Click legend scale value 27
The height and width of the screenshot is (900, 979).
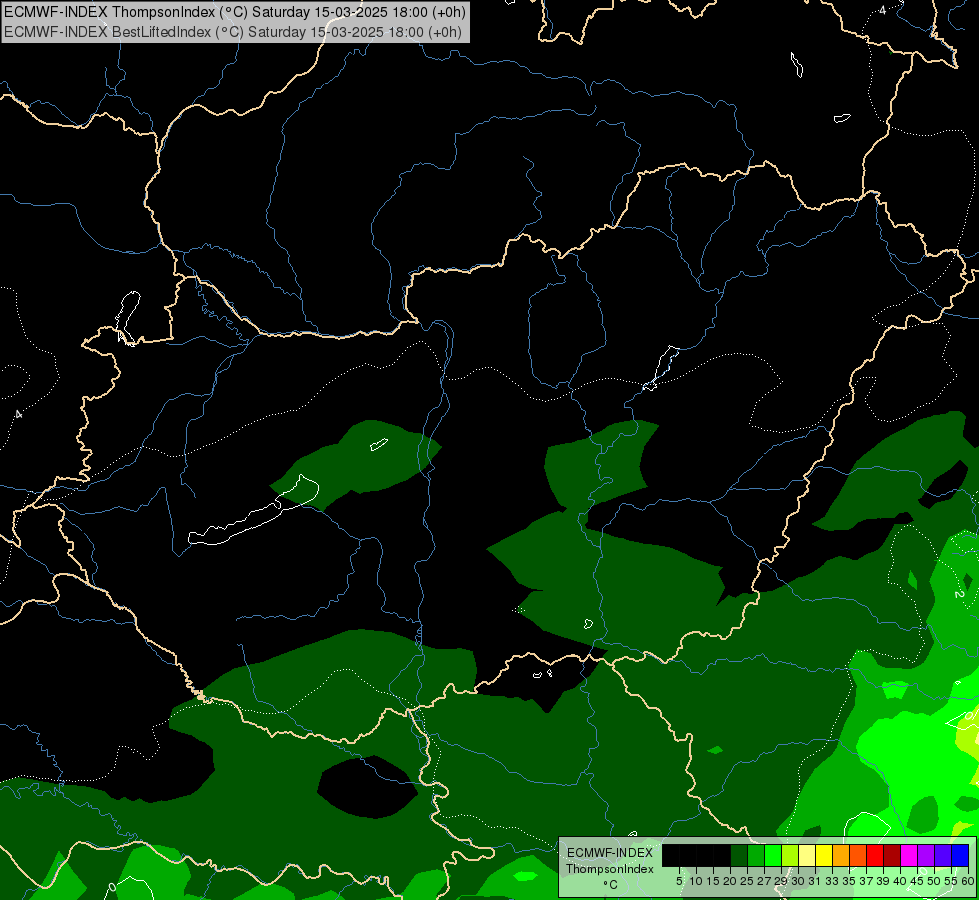pos(764,881)
